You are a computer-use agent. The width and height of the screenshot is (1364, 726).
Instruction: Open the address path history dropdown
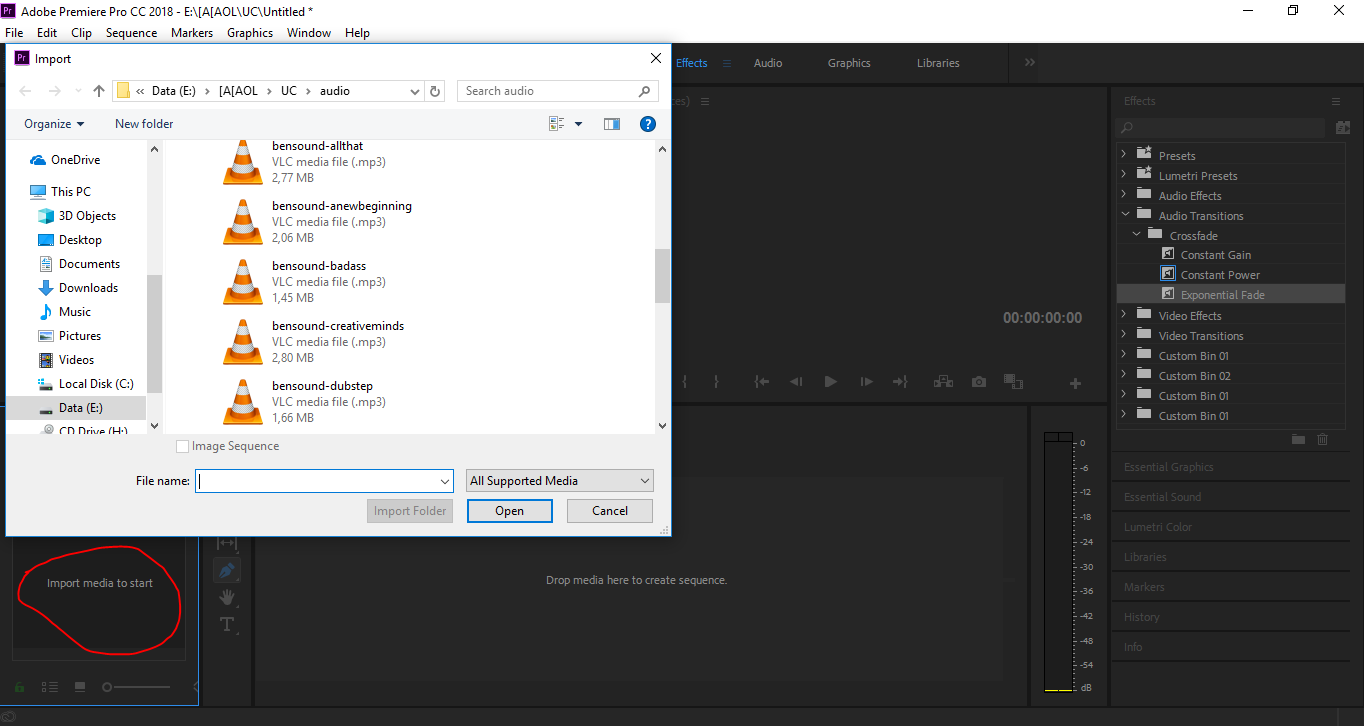415,91
